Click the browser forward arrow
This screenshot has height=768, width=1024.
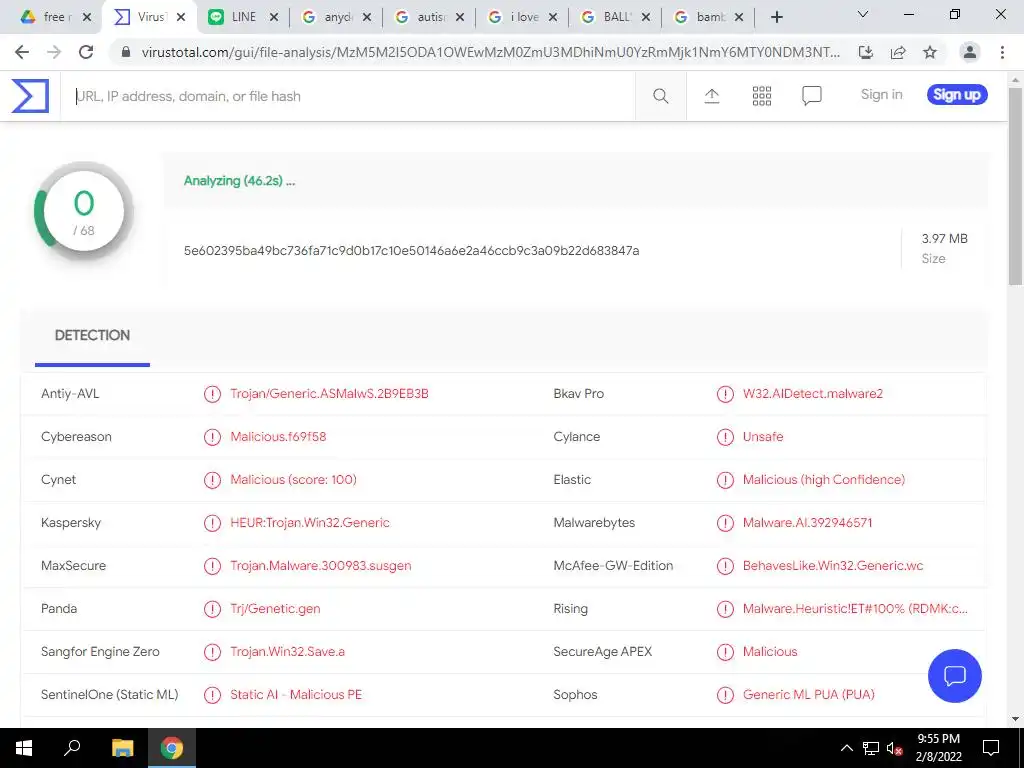coord(54,52)
